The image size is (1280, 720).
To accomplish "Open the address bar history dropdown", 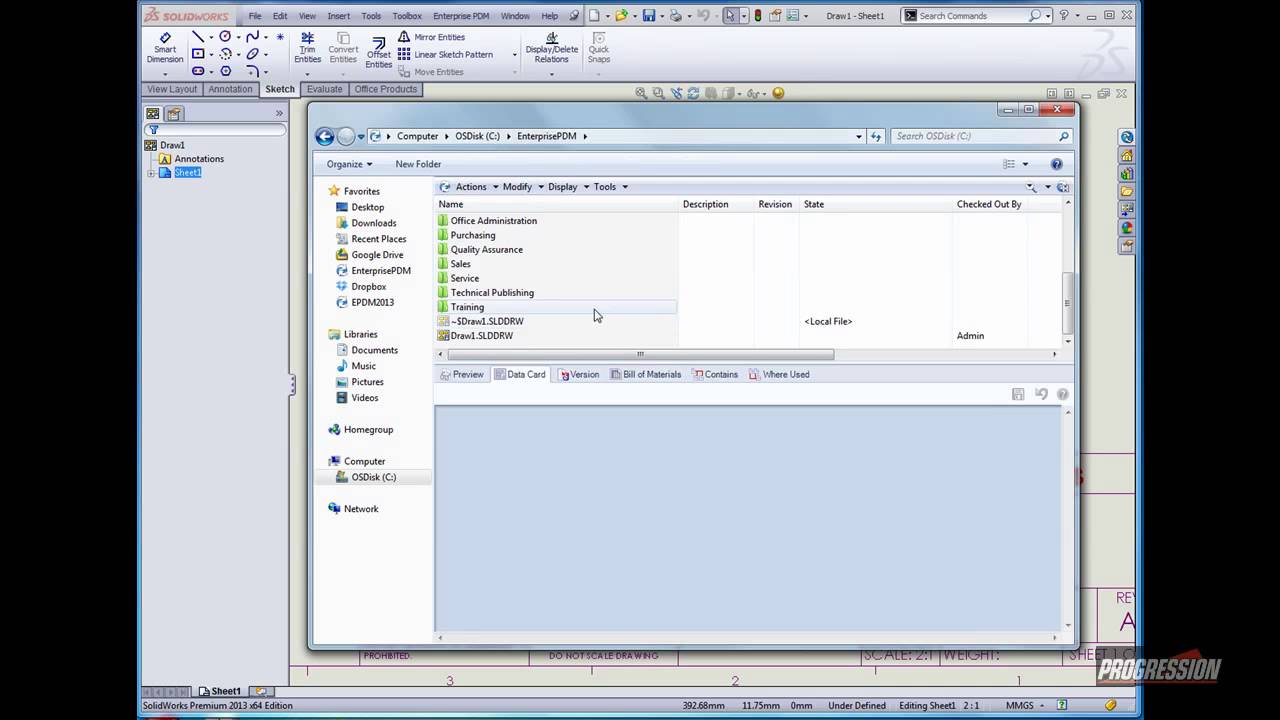I will point(859,137).
